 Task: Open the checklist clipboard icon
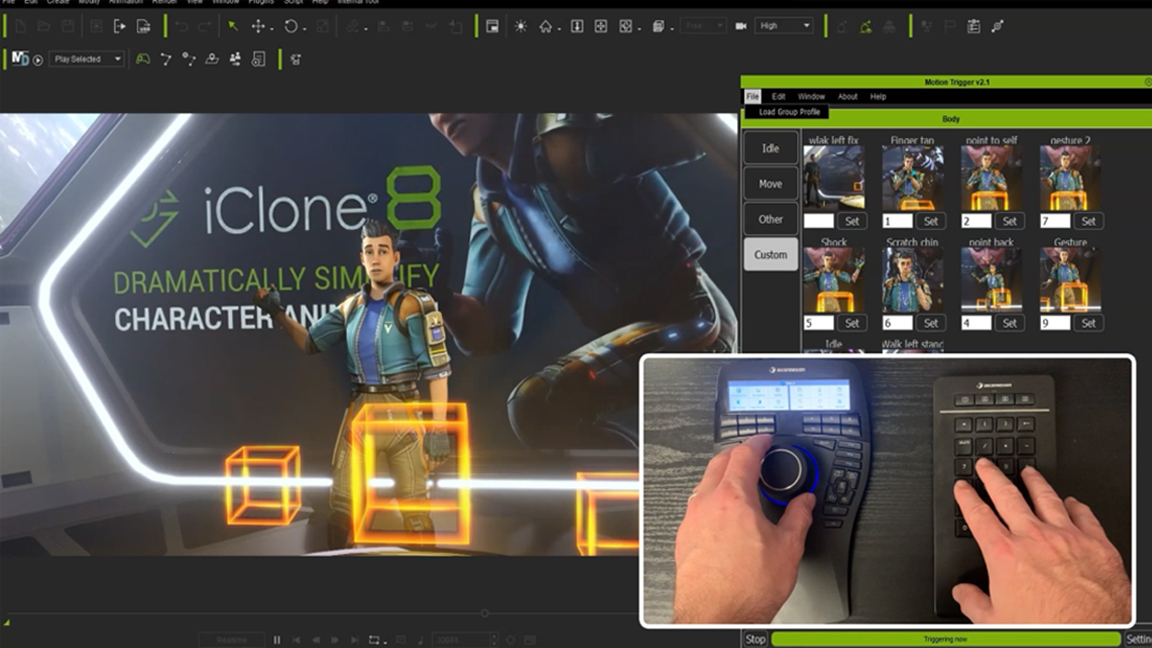pos(973,26)
